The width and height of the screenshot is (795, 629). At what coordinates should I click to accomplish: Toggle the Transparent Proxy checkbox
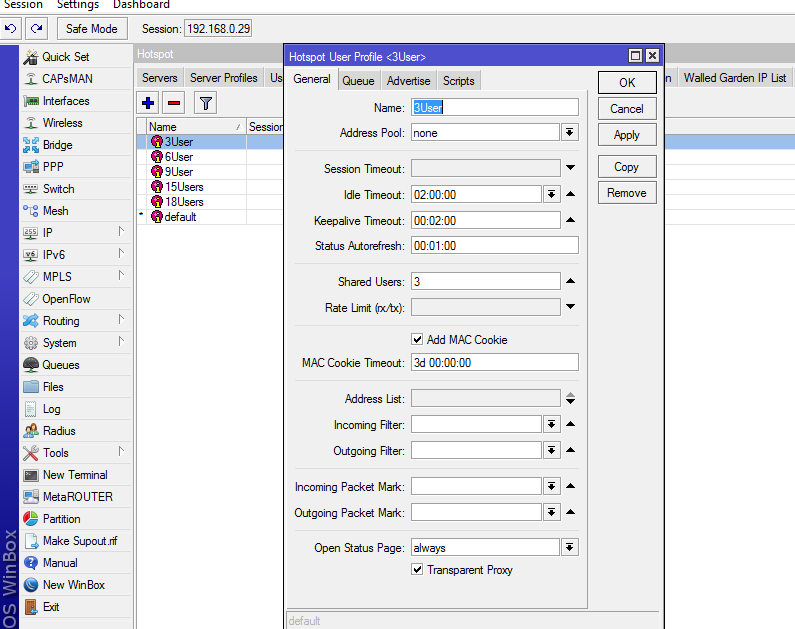[x=417, y=570]
